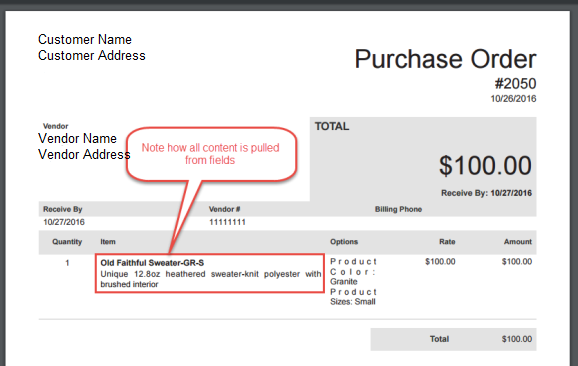
Task: Click the quantity value '1'
Action: 67,263
